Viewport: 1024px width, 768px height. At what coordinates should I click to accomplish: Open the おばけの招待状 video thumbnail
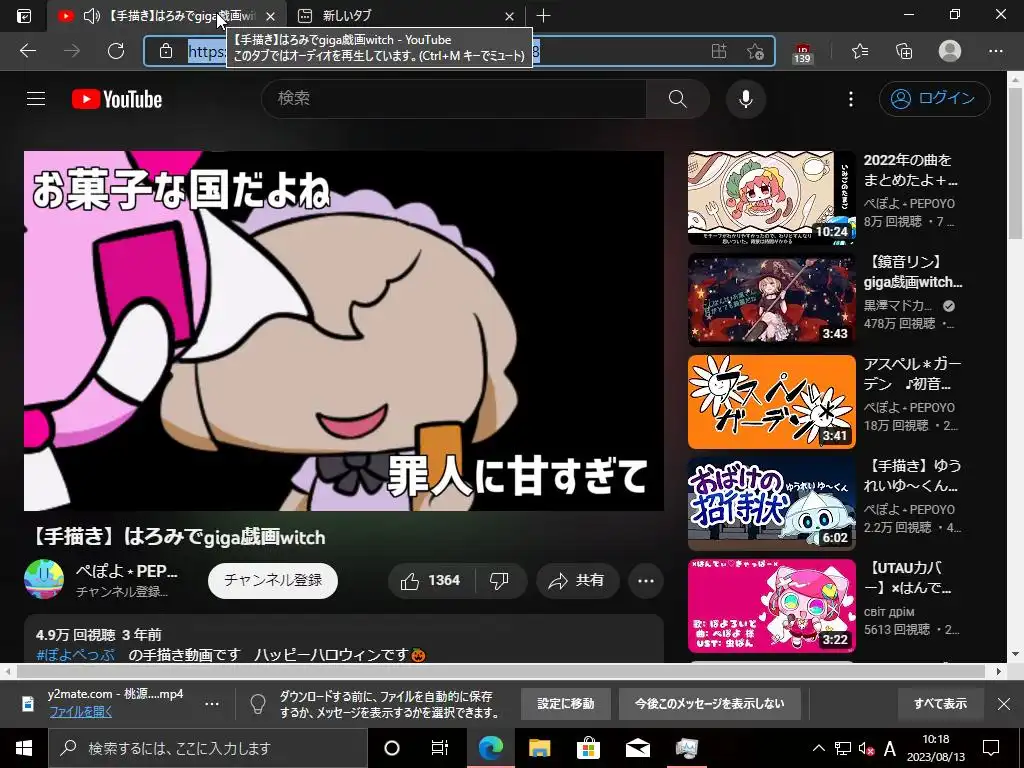[771, 504]
